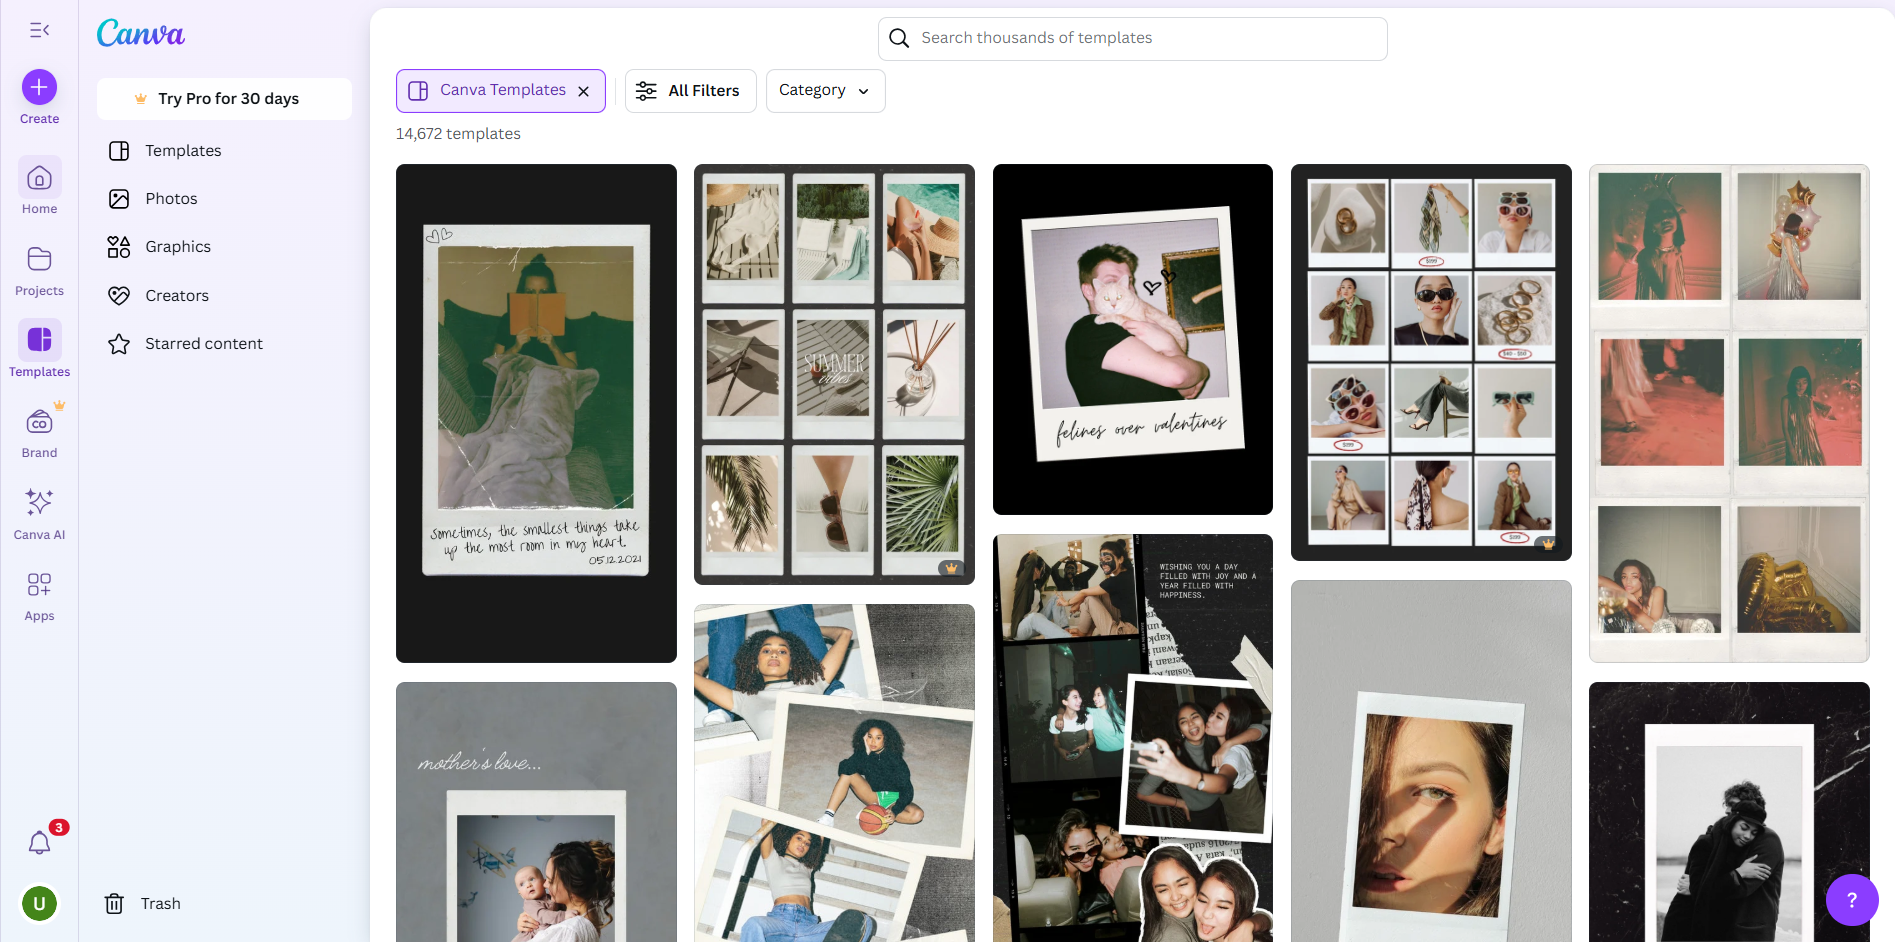Open Starred content

pyautogui.click(x=224, y=343)
